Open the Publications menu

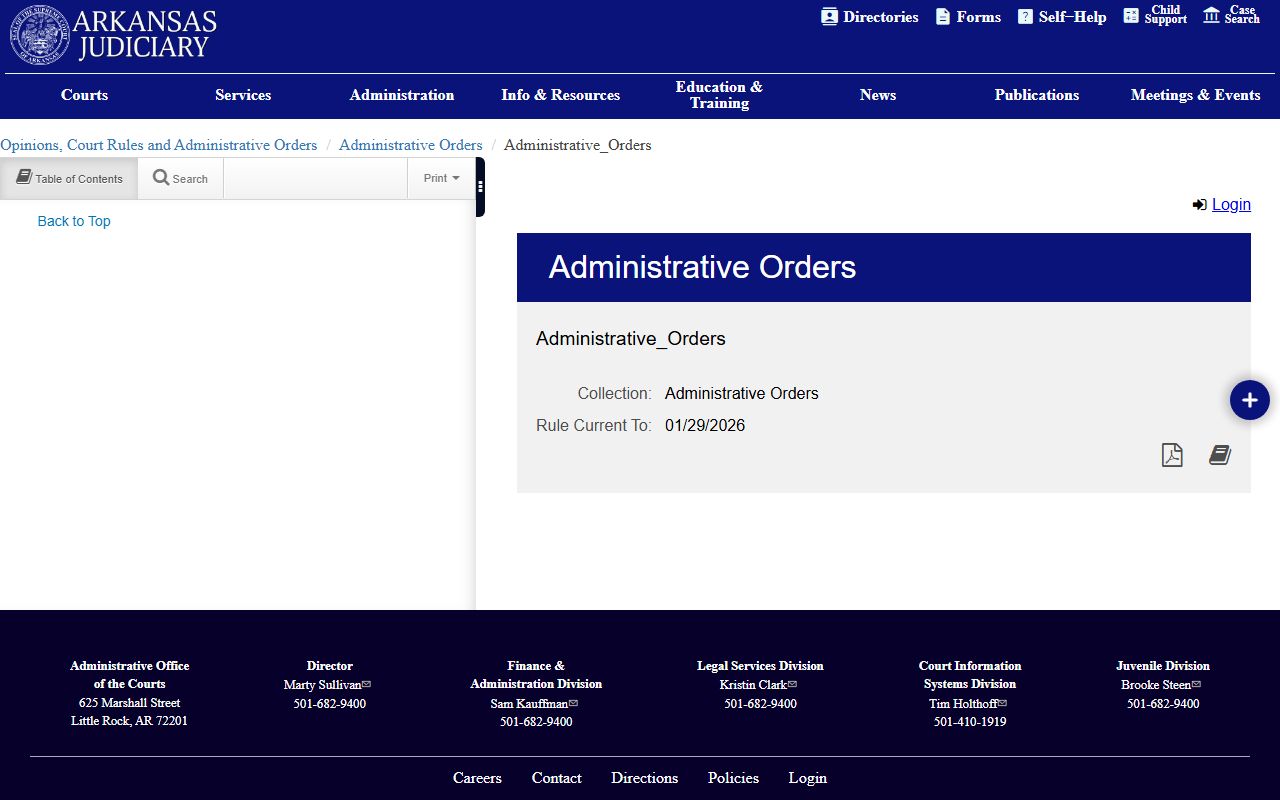[1037, 95]
